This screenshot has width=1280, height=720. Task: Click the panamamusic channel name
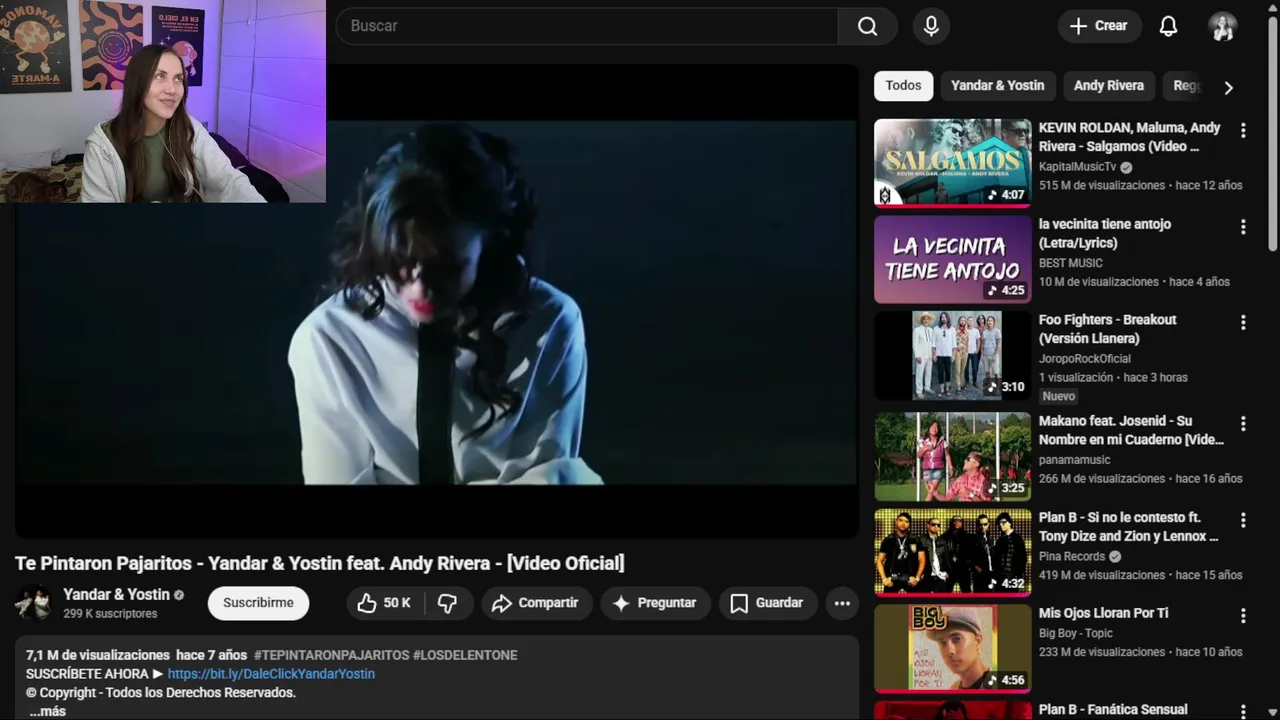click(x=1074, y=460)
